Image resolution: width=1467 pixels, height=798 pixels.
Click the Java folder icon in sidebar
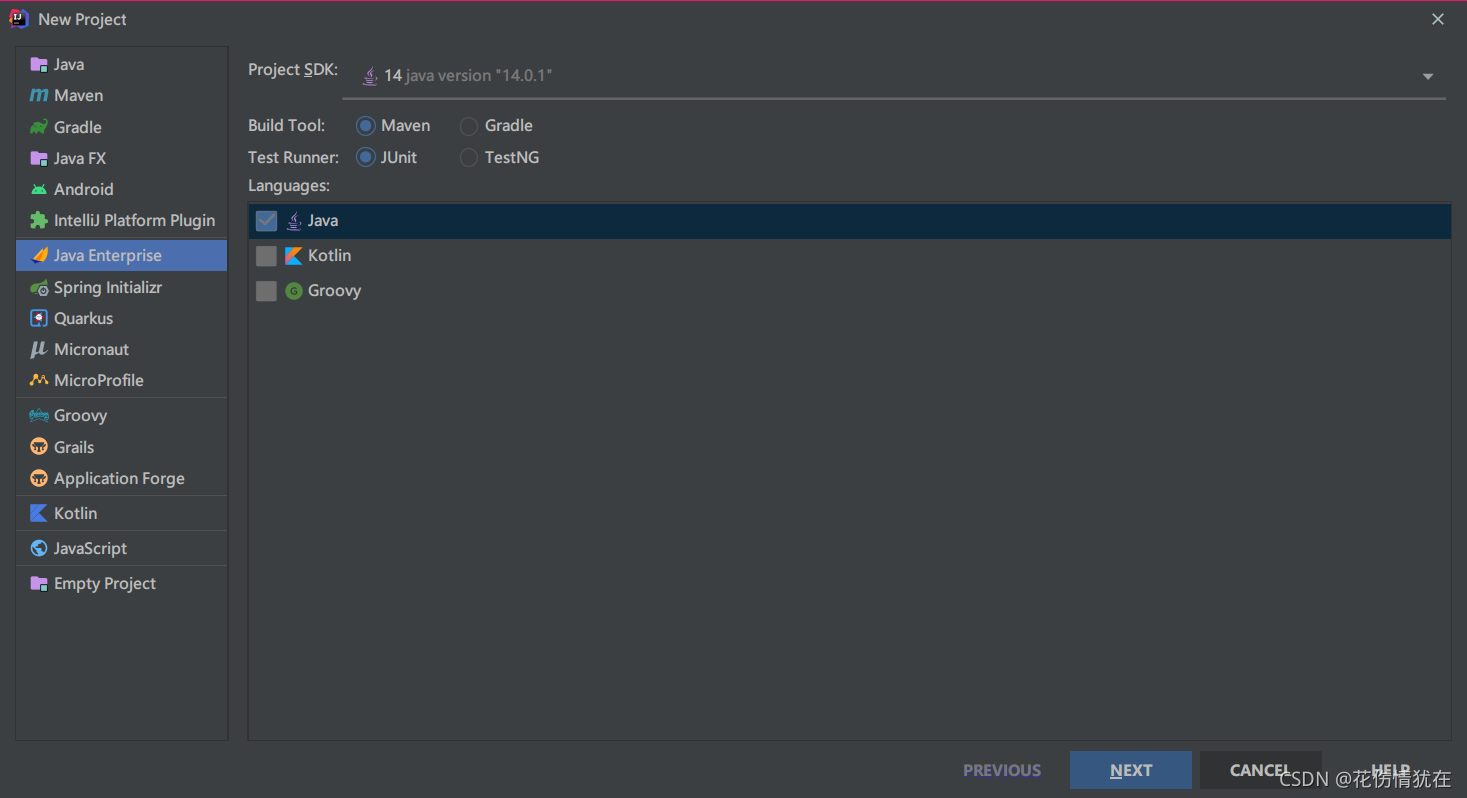point(39,64)
